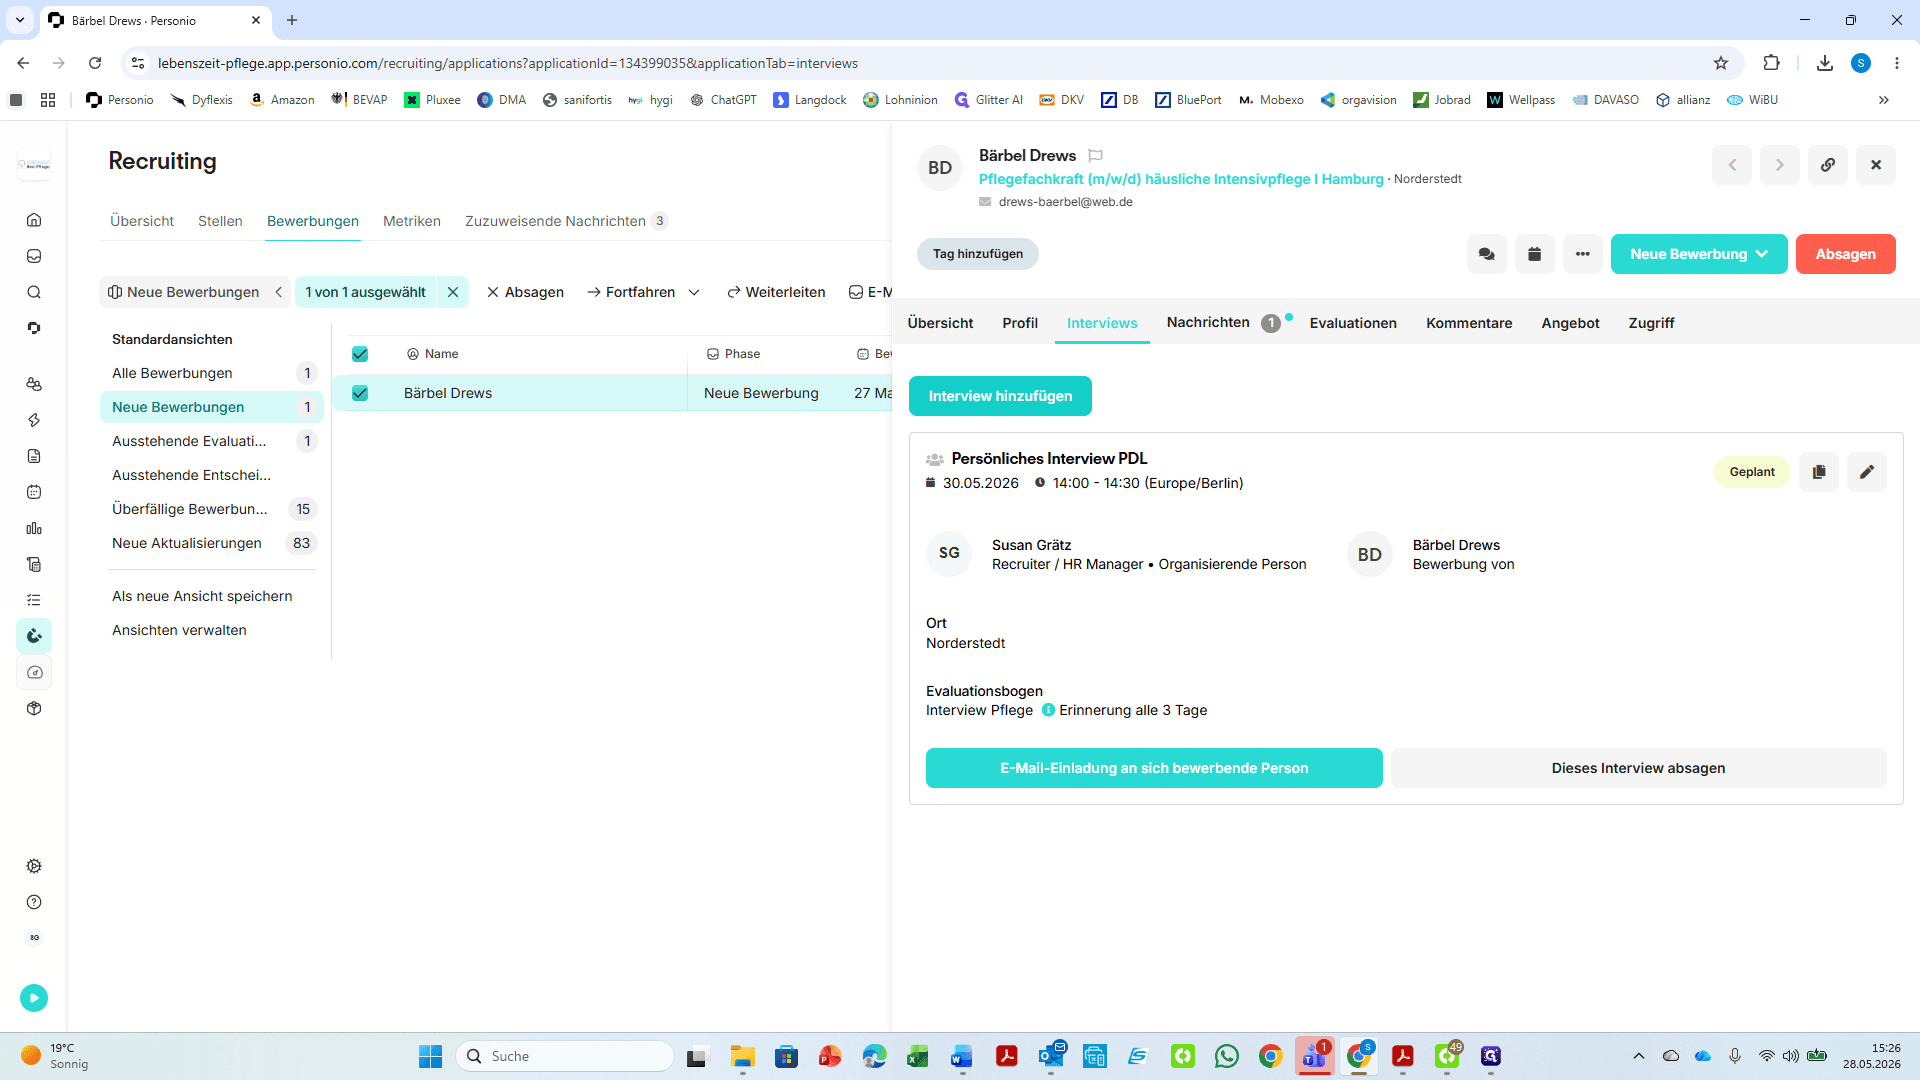The width and height of the screenshot is (1920, 1080).
Task: Select the Überfällige Bewerbungen view
Action: tap(212, 509)
